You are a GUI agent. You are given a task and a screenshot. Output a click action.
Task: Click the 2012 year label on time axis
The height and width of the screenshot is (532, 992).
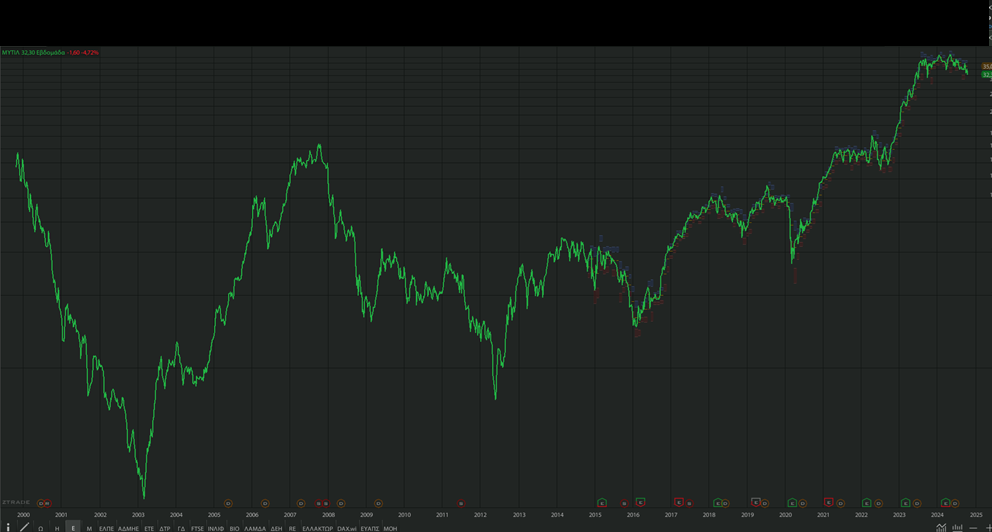(480, 515)
